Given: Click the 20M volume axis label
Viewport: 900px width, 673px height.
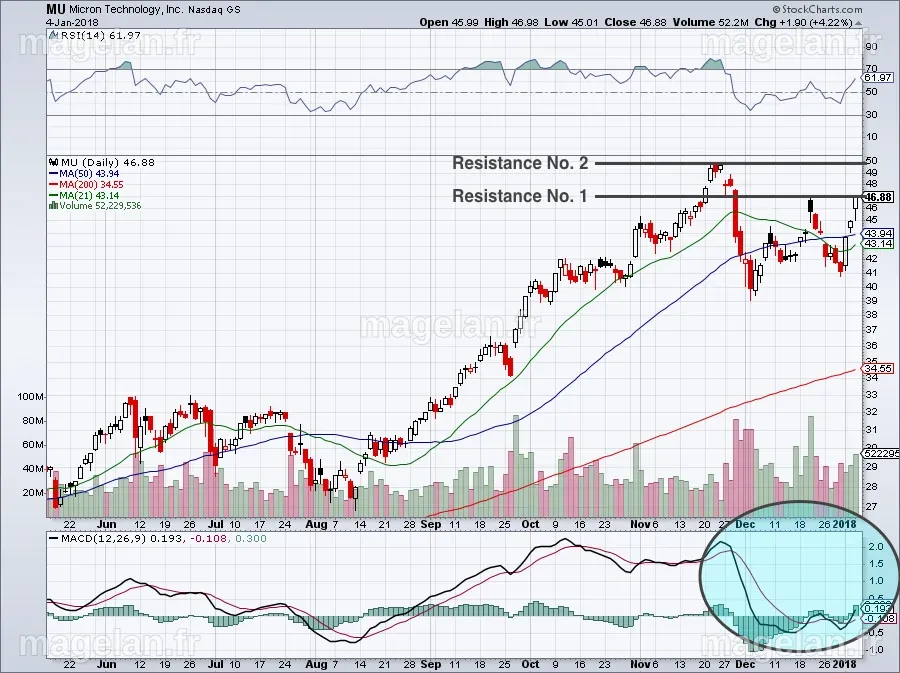Looking at the screenshot, I should click(33, 492).
